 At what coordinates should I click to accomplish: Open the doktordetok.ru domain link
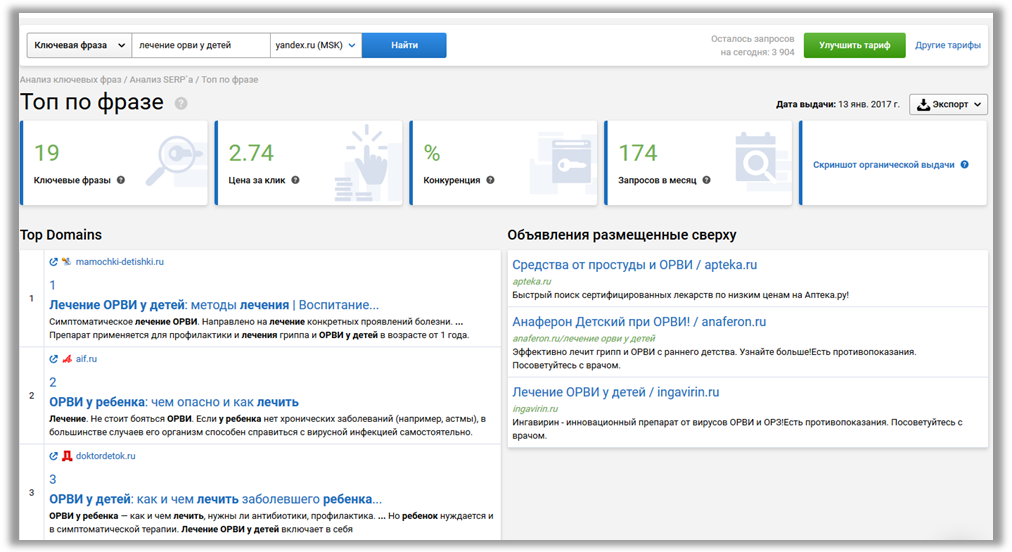tap(106, 456)
